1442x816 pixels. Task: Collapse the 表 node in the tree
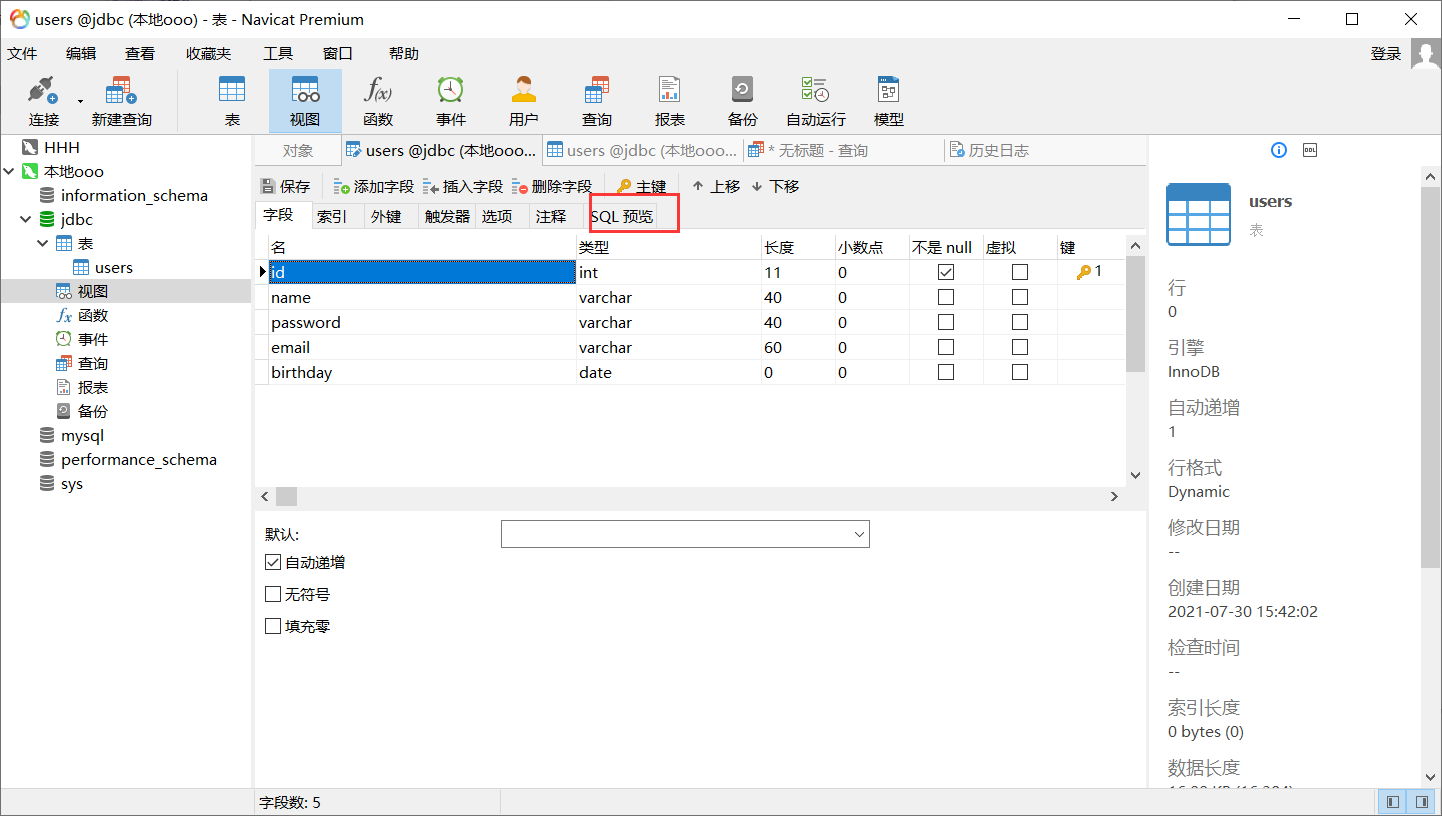[x=43, y=243]
